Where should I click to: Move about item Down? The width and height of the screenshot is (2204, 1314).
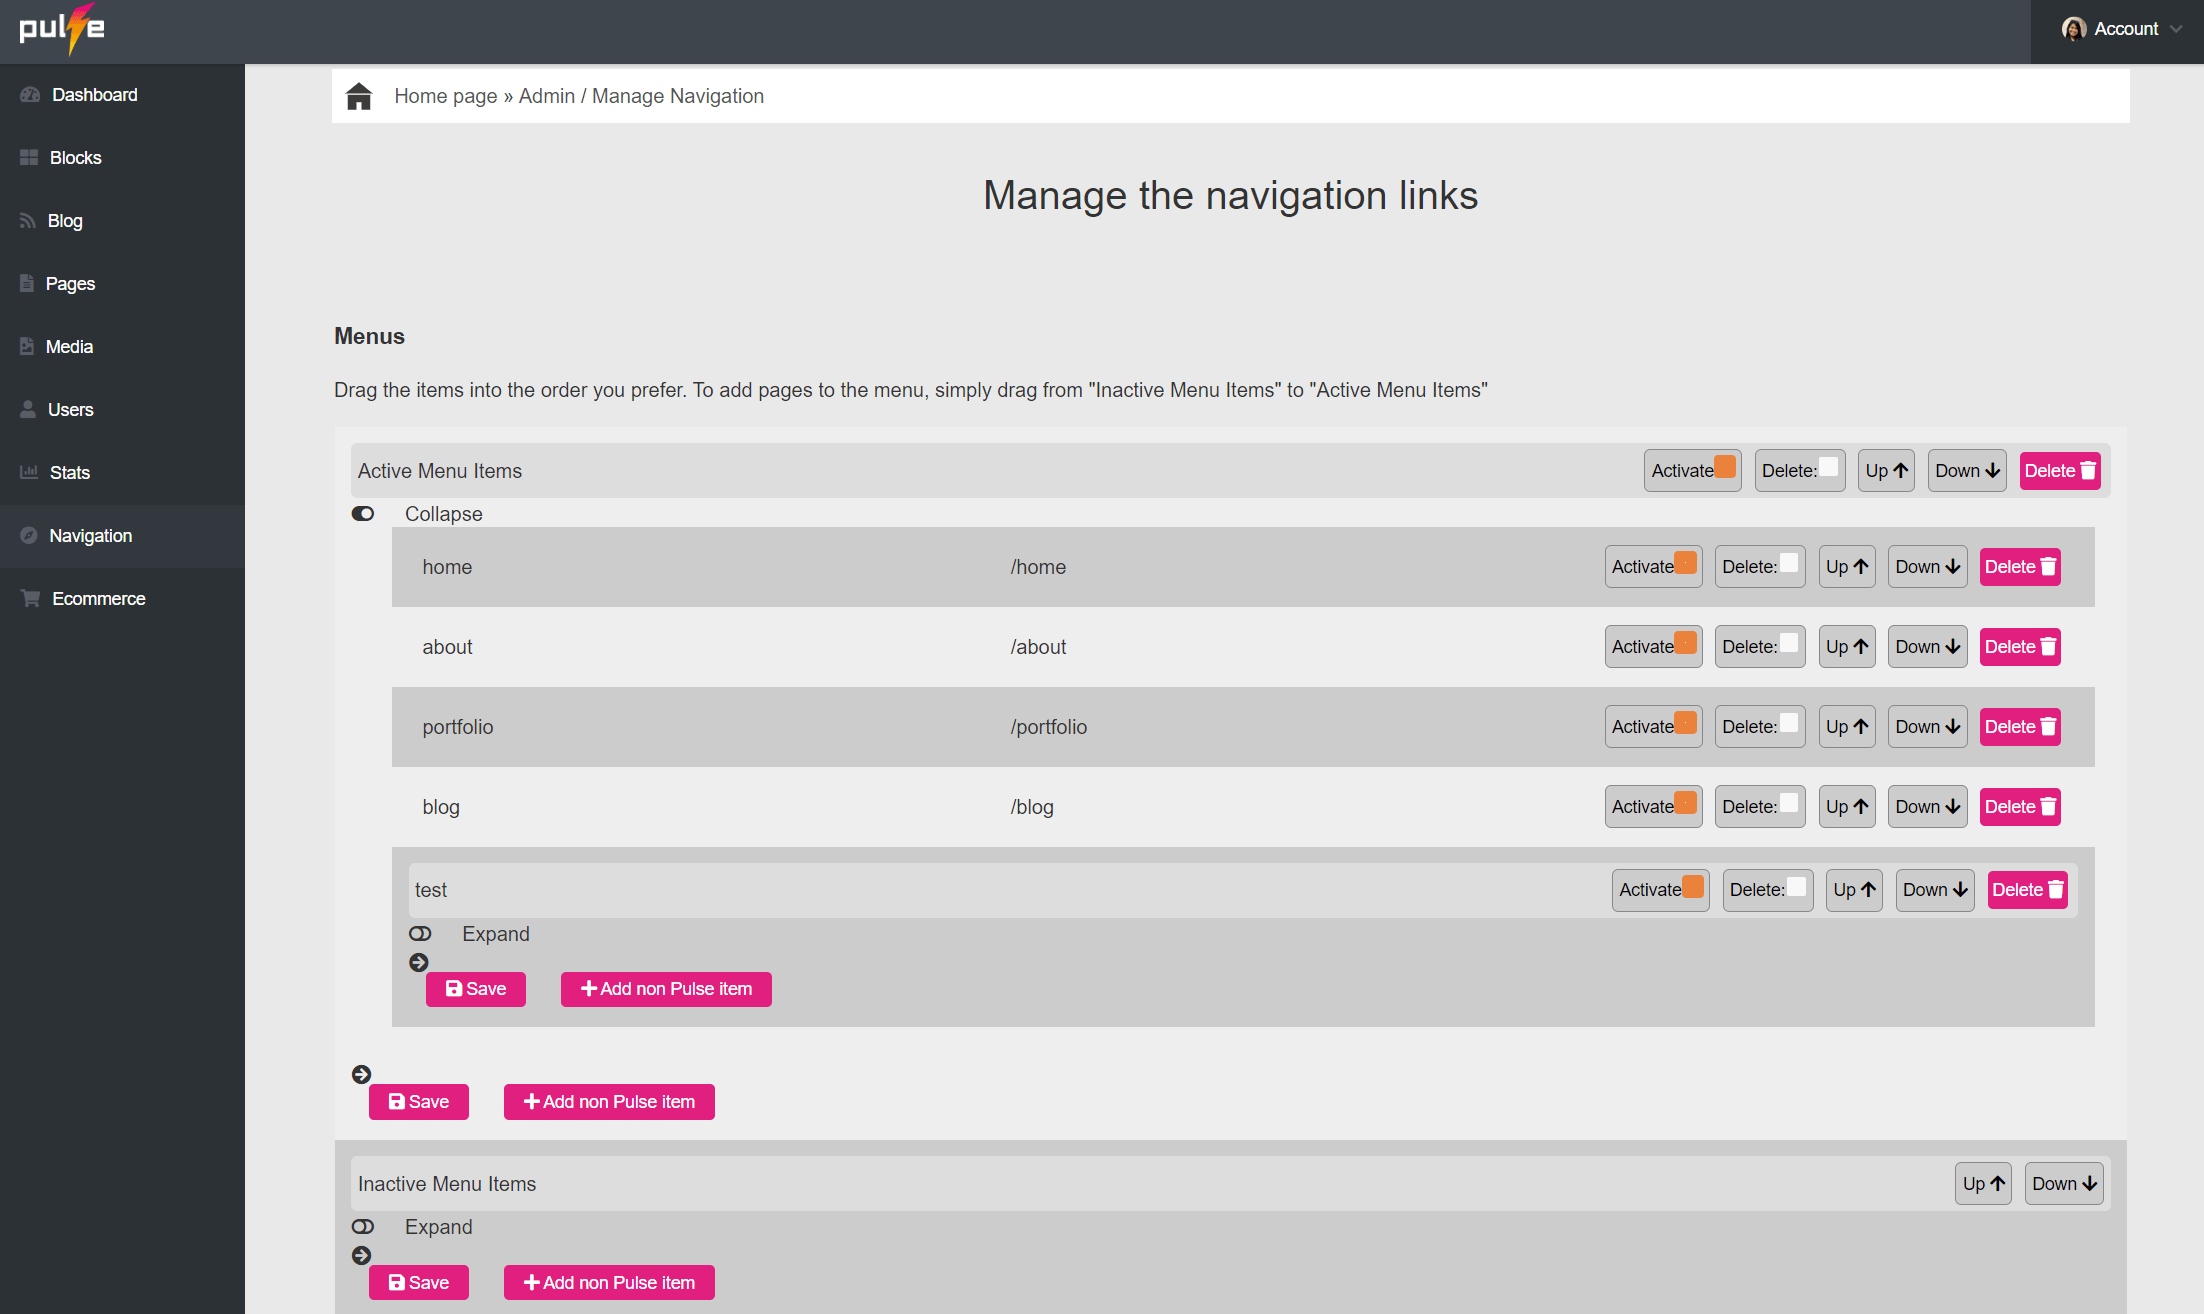coord(1927,647)
